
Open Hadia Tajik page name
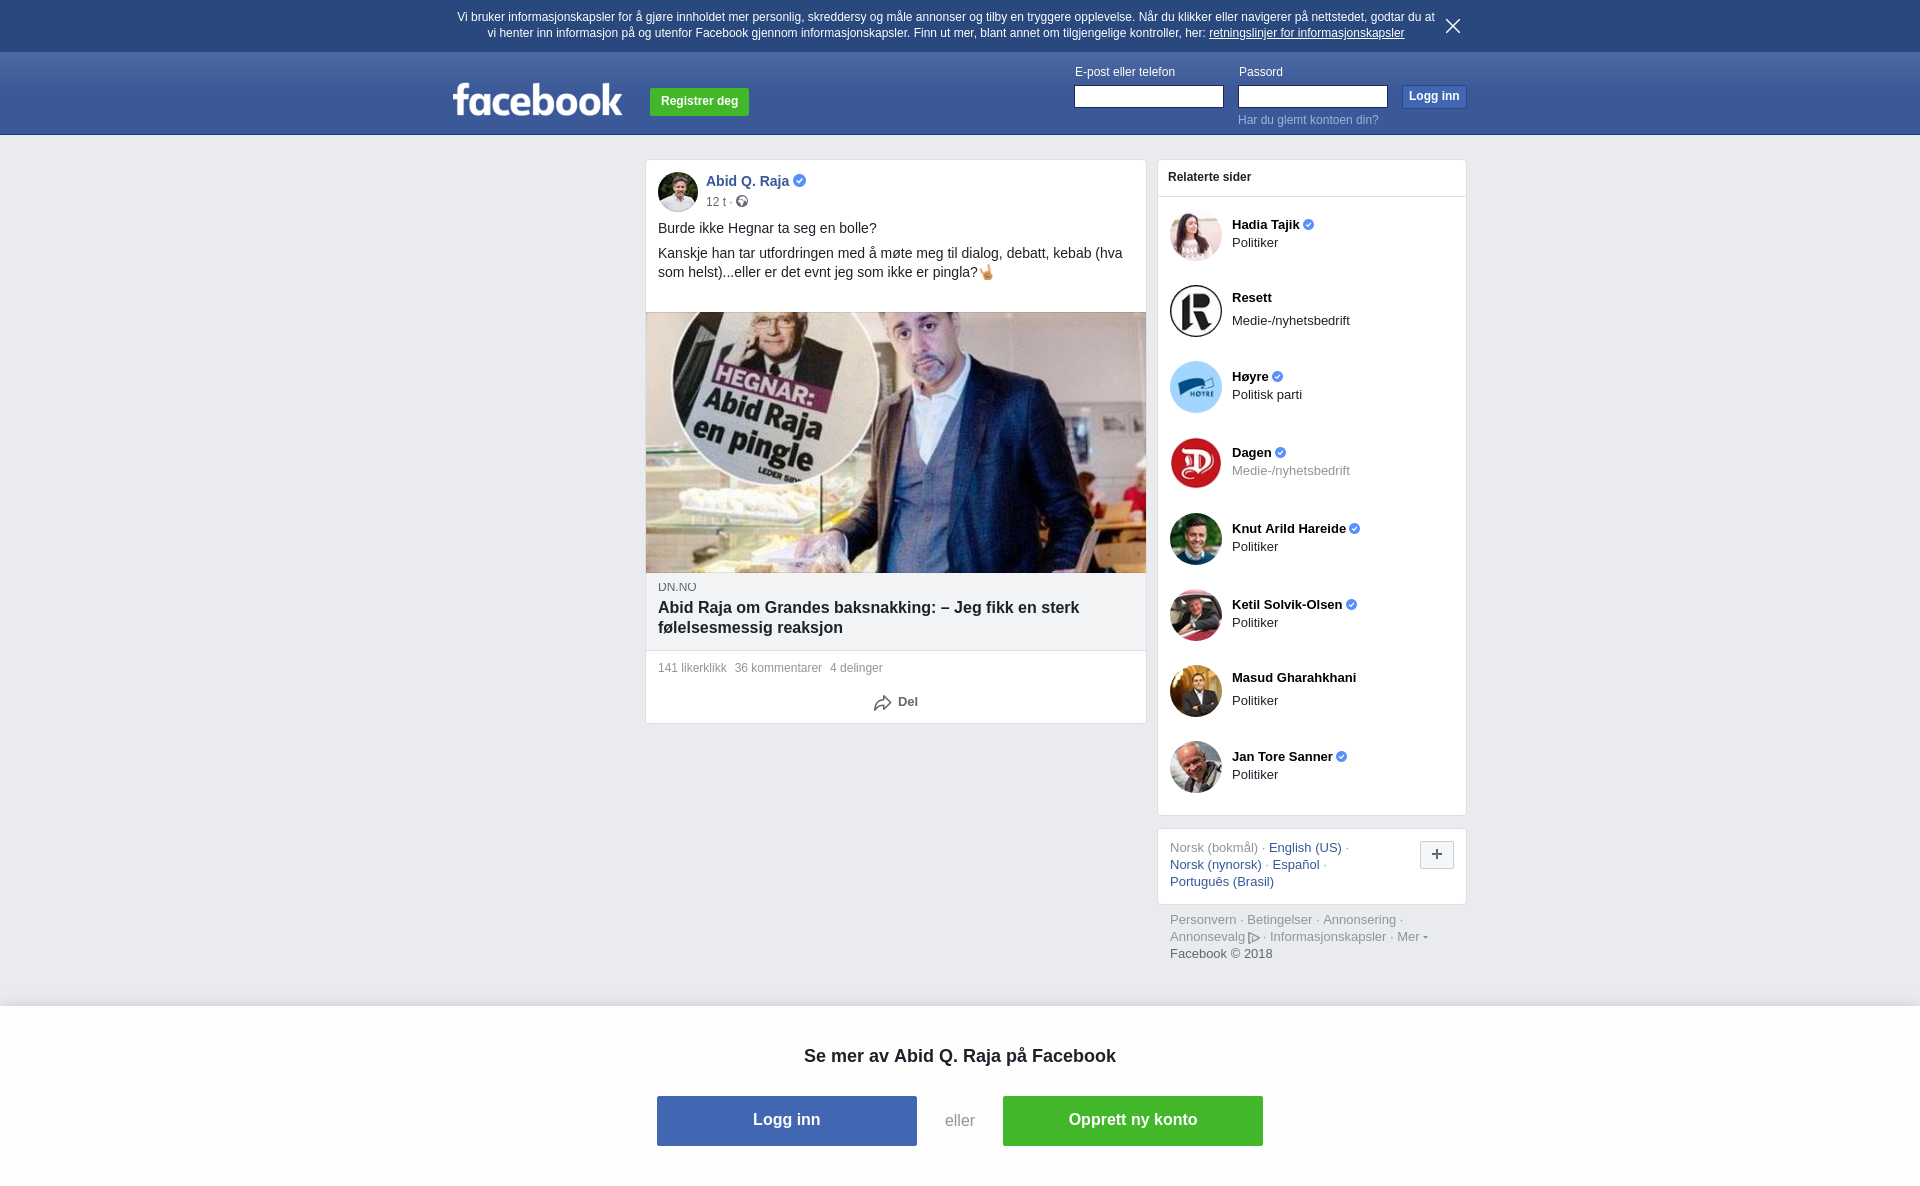[x=1266, y=225]
